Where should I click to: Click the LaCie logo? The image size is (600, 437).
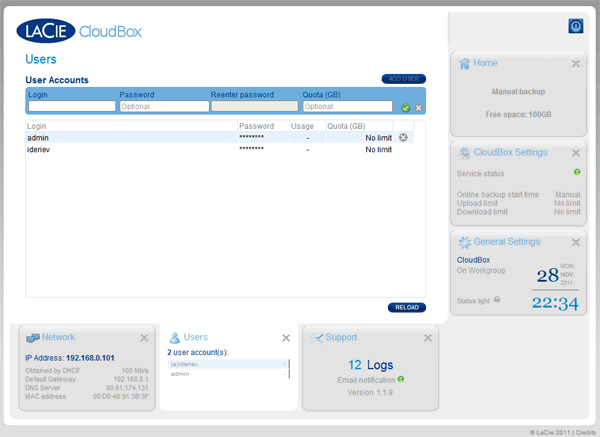tap(46, 31)
